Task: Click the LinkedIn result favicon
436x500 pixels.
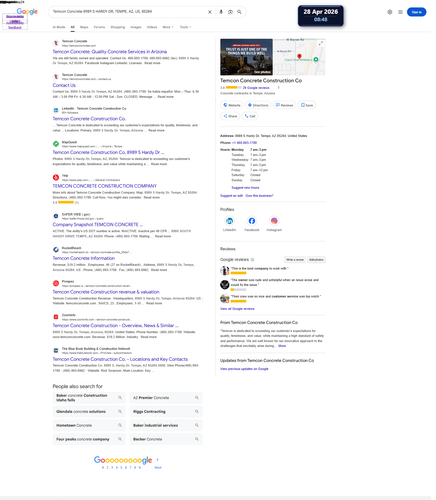Action: point(56,110)
